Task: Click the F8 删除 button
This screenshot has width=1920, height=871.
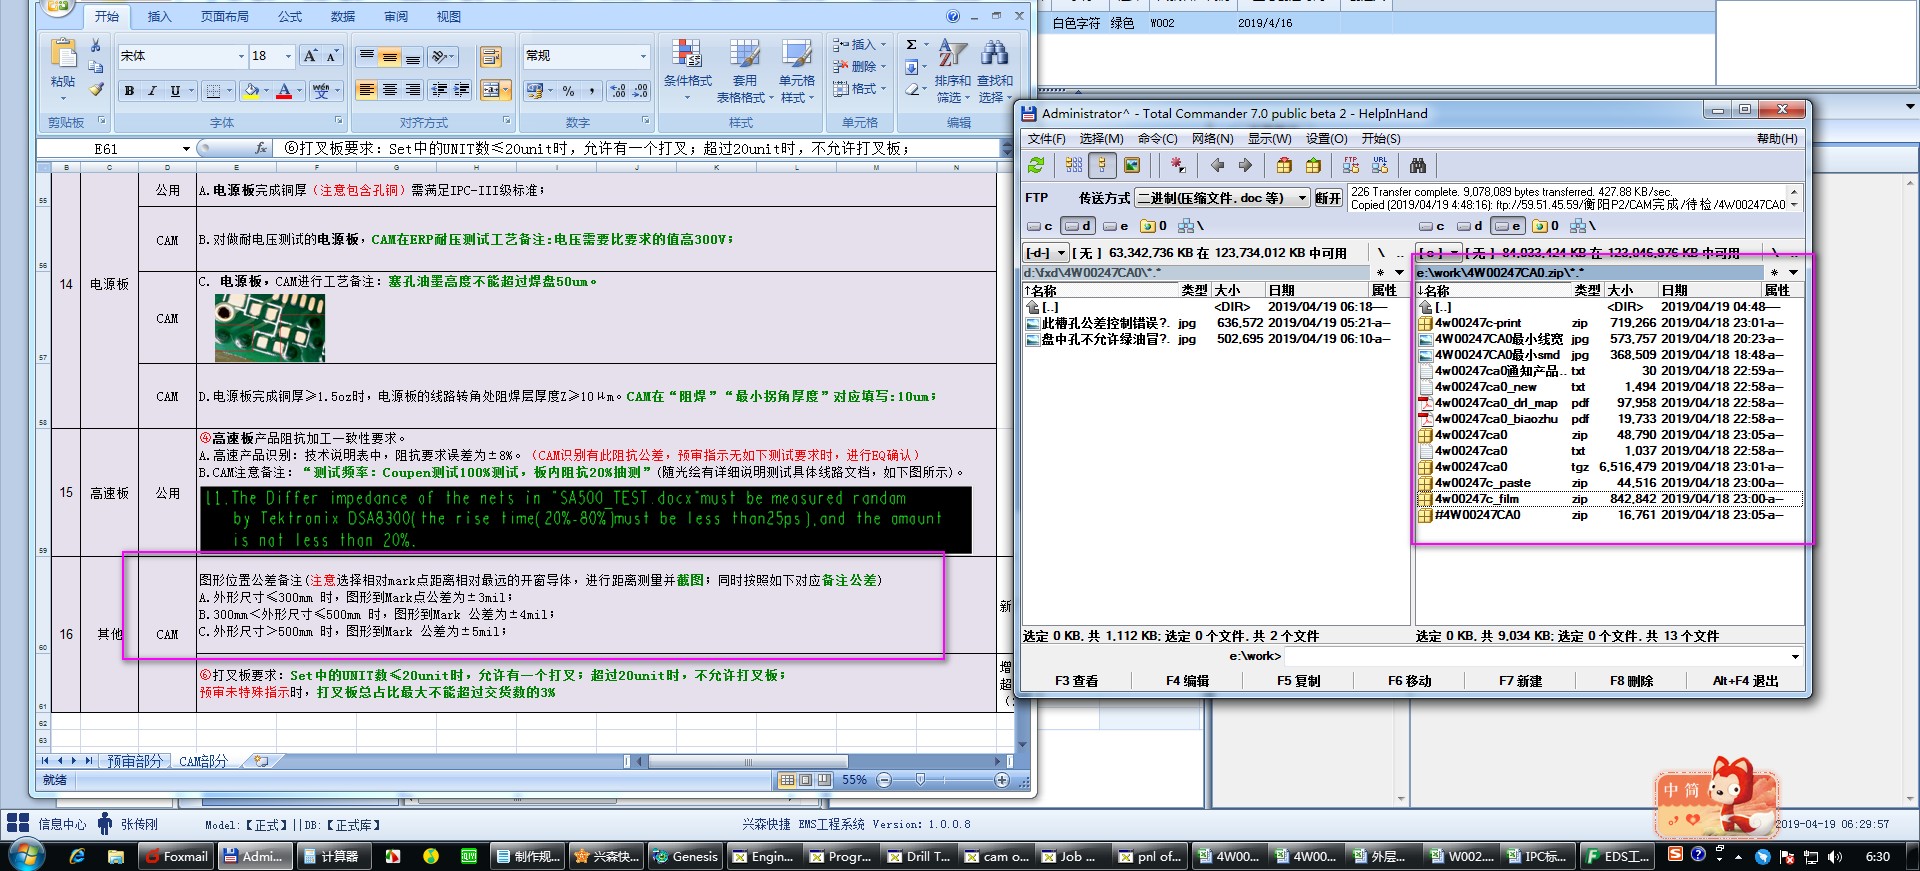Action: click(1631, 681)
